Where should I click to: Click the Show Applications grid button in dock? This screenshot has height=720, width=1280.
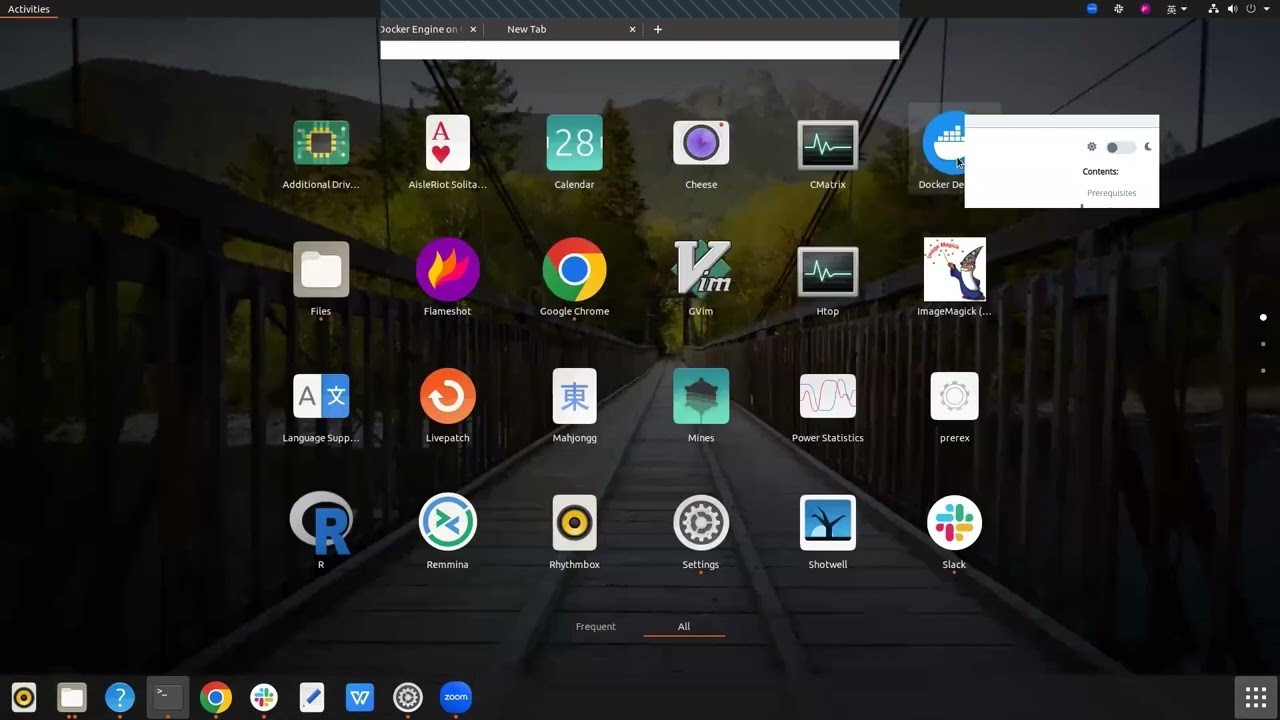pos(1255,697)
